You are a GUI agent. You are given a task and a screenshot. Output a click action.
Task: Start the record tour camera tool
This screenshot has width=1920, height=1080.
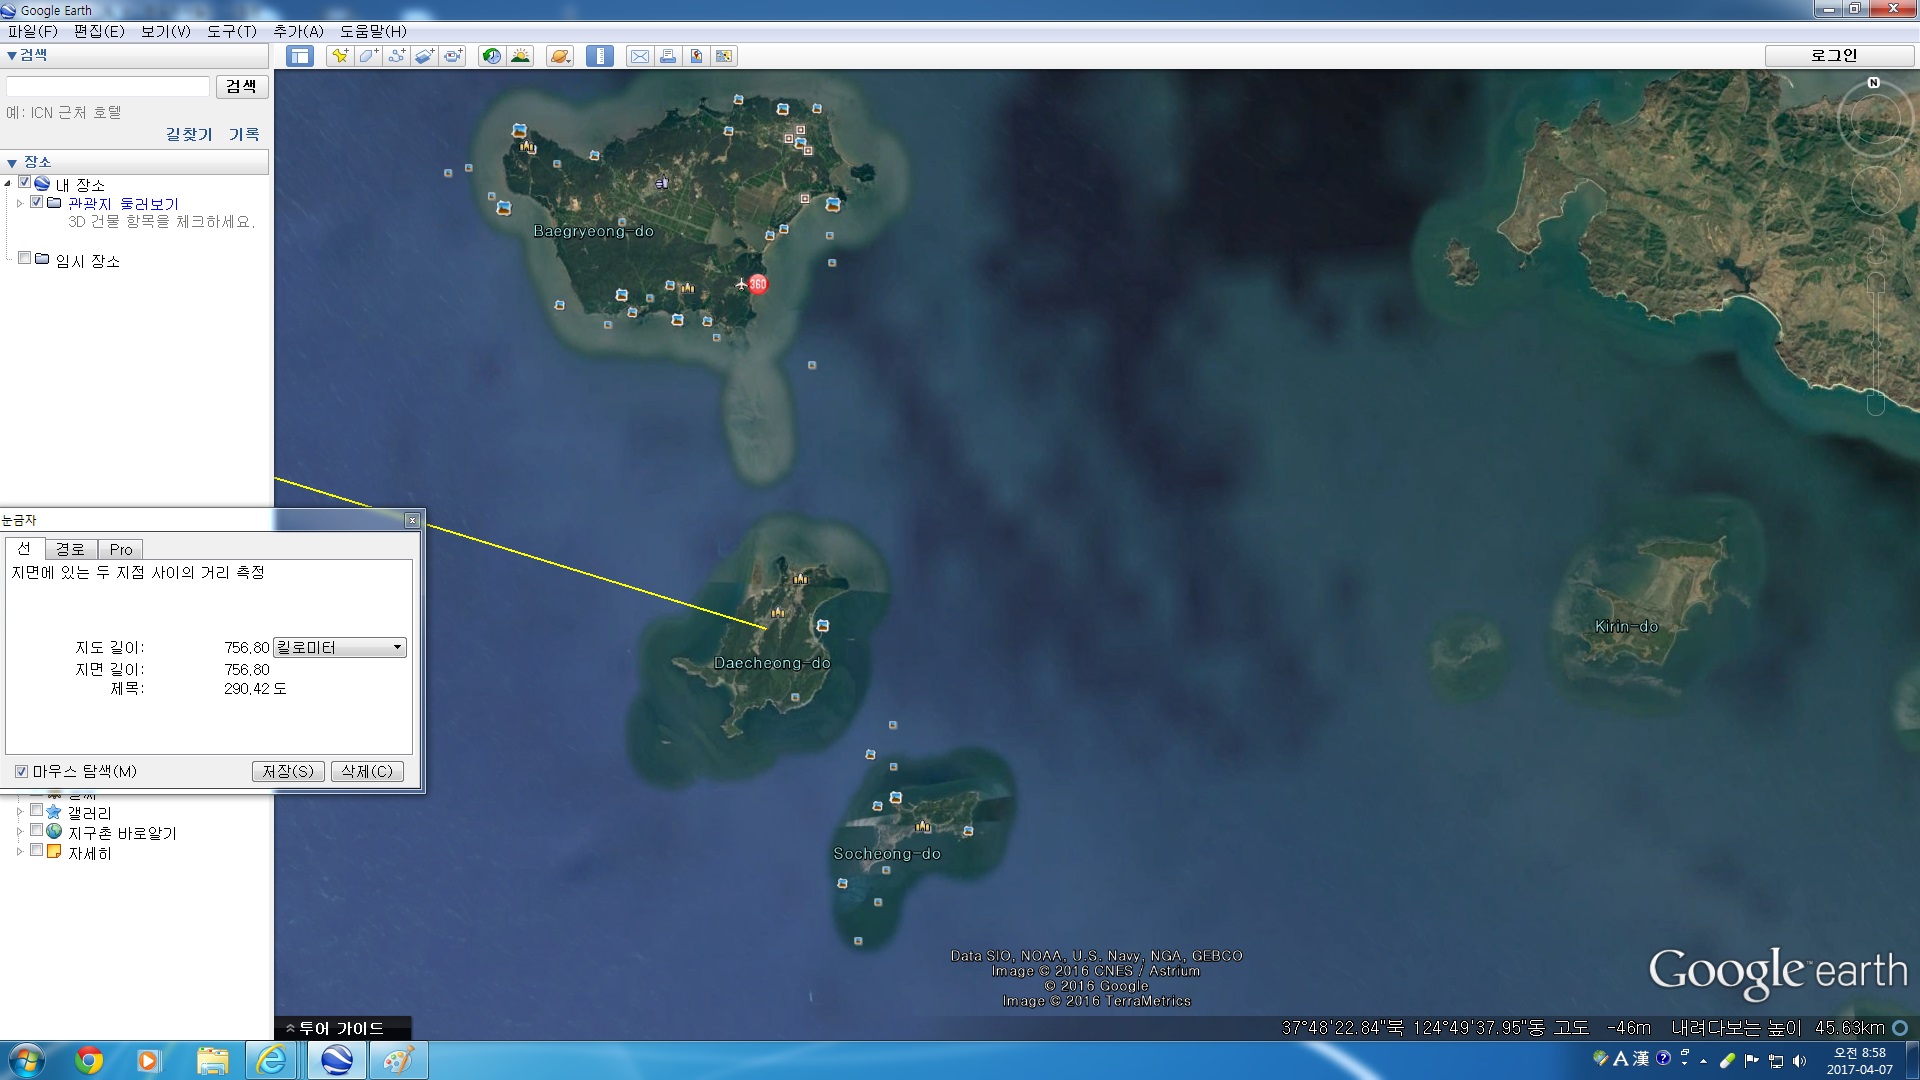coord(453,56)
